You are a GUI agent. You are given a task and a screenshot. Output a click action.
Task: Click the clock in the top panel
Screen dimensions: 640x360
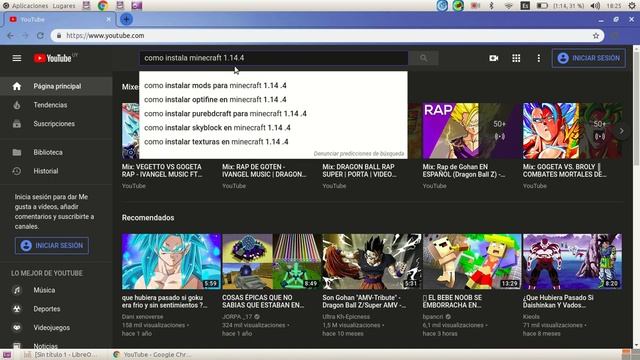coord(613,6)
